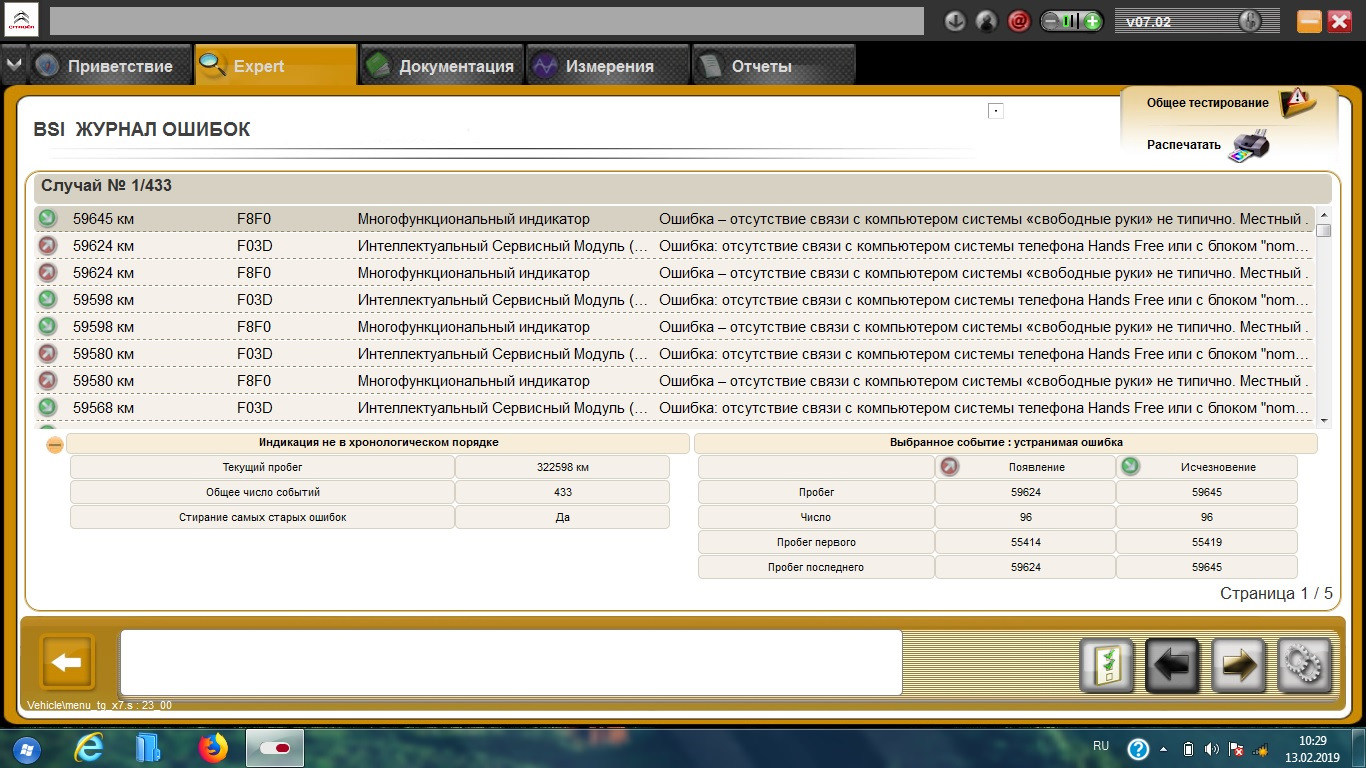Open the user profile icon in top bar
1366x768 pixels.
(987, 21)
